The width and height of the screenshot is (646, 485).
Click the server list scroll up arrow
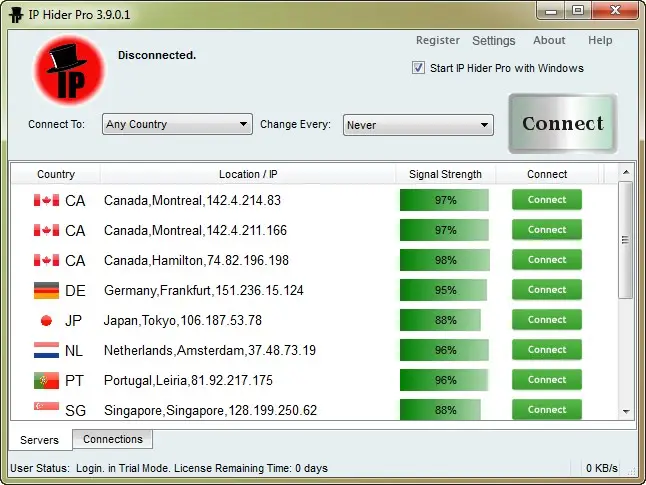point(626,172)
